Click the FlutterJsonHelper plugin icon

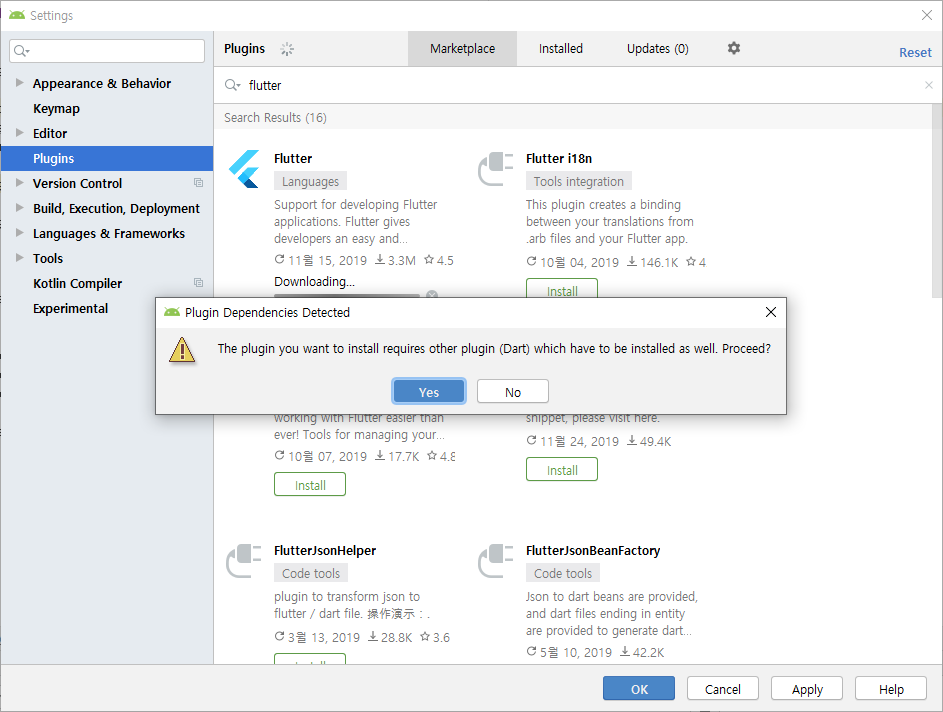[244, 561]
